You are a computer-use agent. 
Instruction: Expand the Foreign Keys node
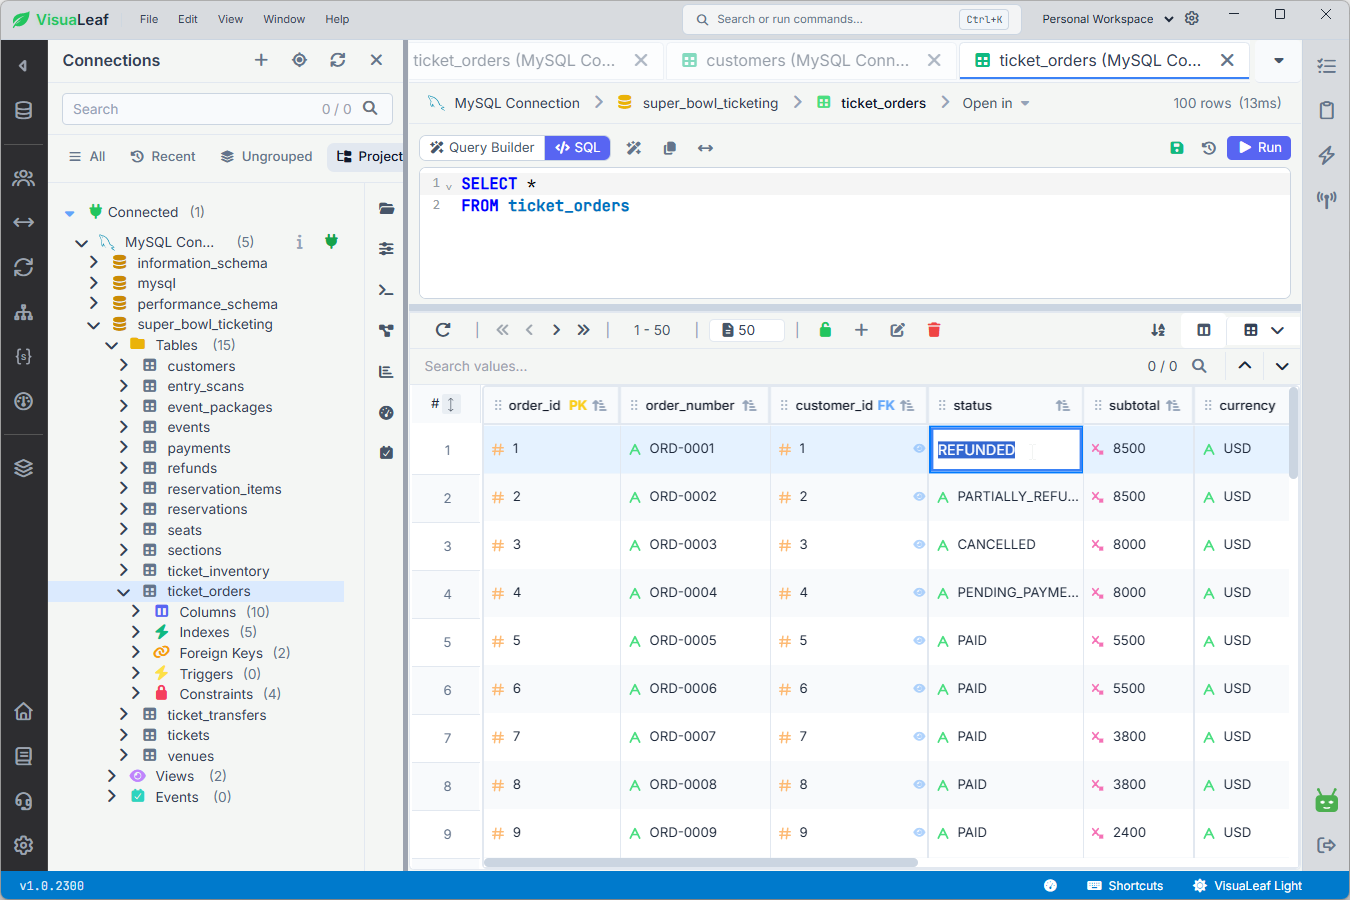136,653
